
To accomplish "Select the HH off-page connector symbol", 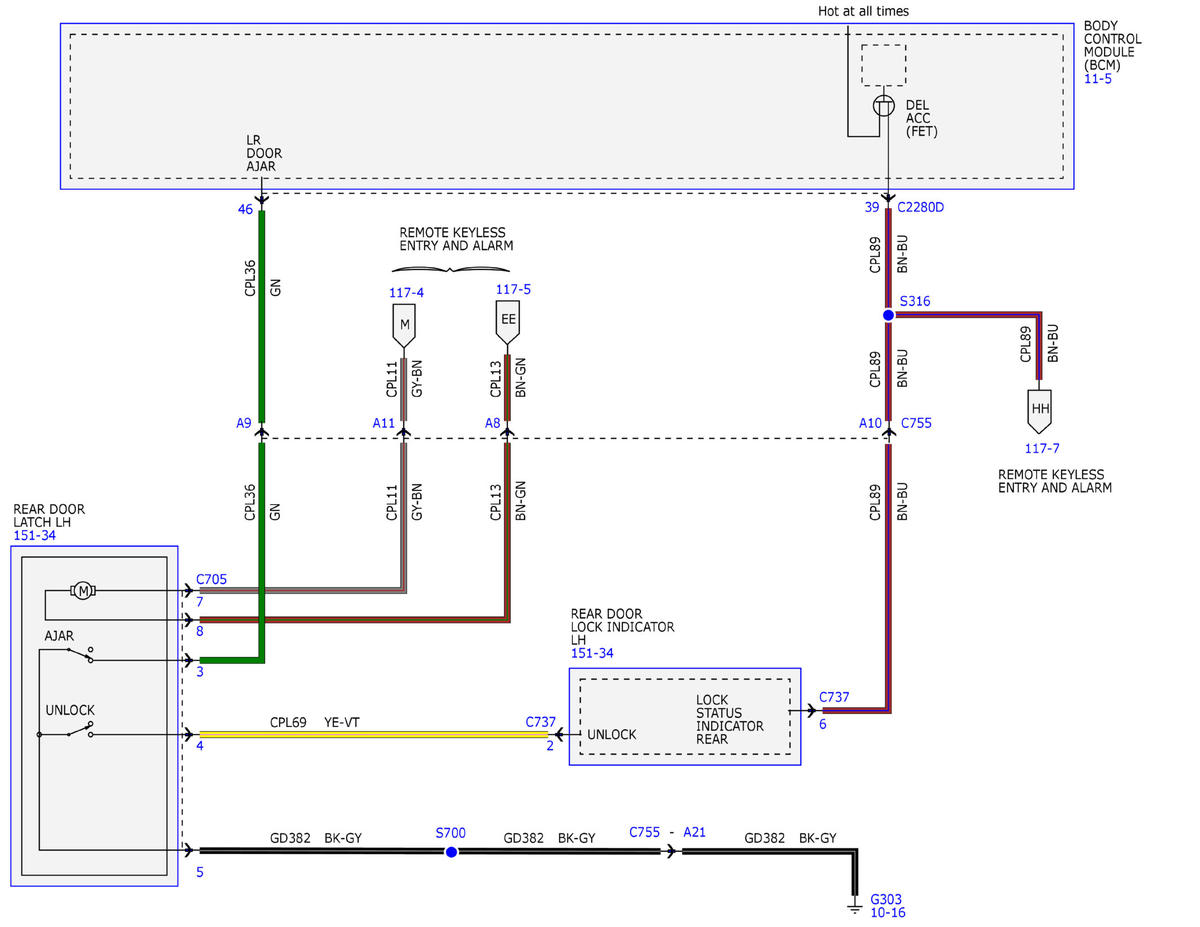I will (1039, 408).
